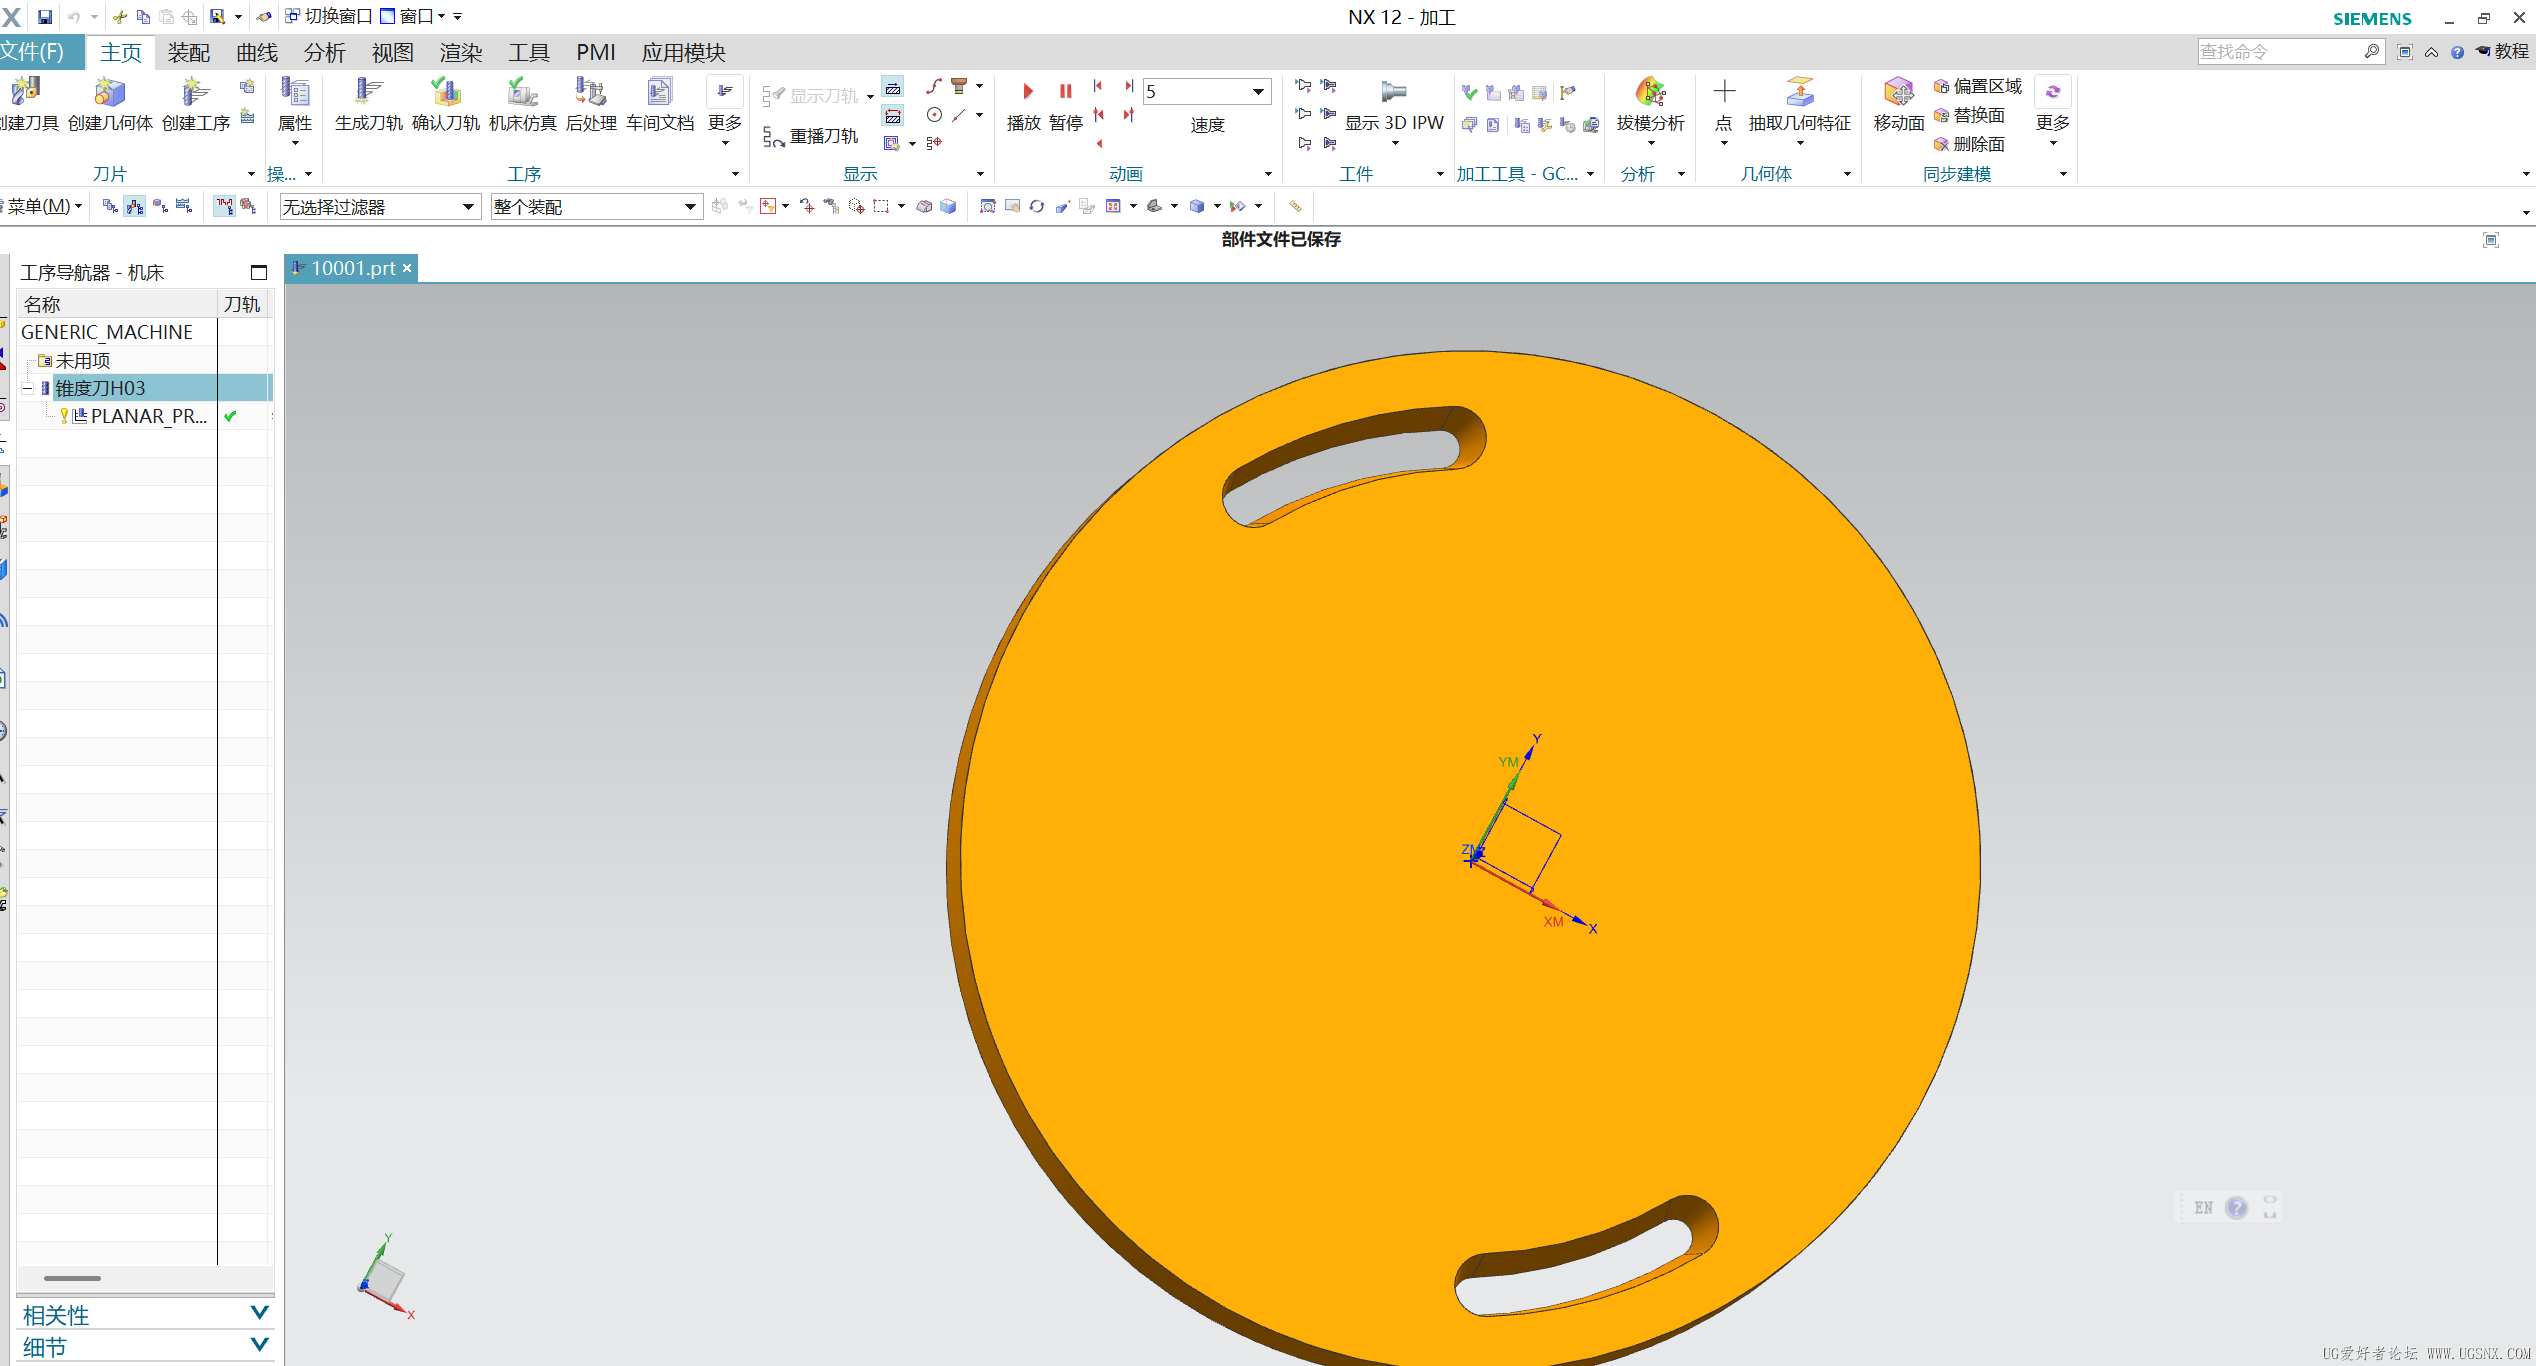The width and height of the screenshot is (2536, 1366).
Task: Click the Tool Path (刀轨) column header
Action: click(242, 304)
